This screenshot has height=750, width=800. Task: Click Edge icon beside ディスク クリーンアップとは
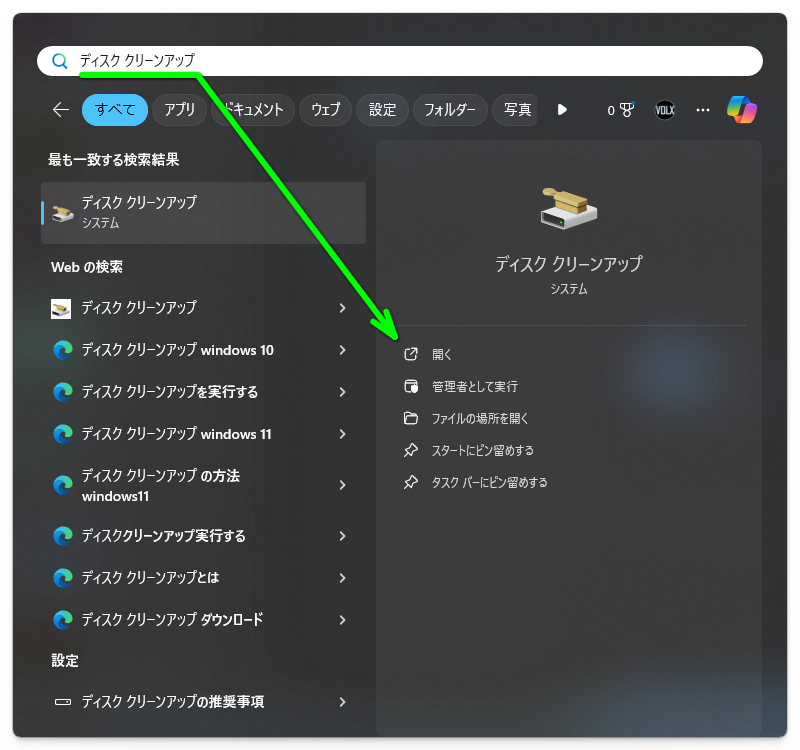tap(63, 578)
